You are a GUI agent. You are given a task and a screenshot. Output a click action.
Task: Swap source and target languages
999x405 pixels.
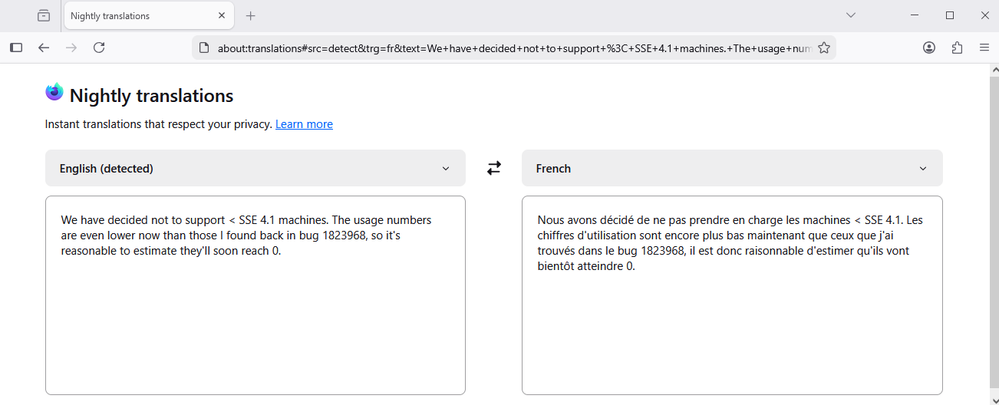coord(494,168)
